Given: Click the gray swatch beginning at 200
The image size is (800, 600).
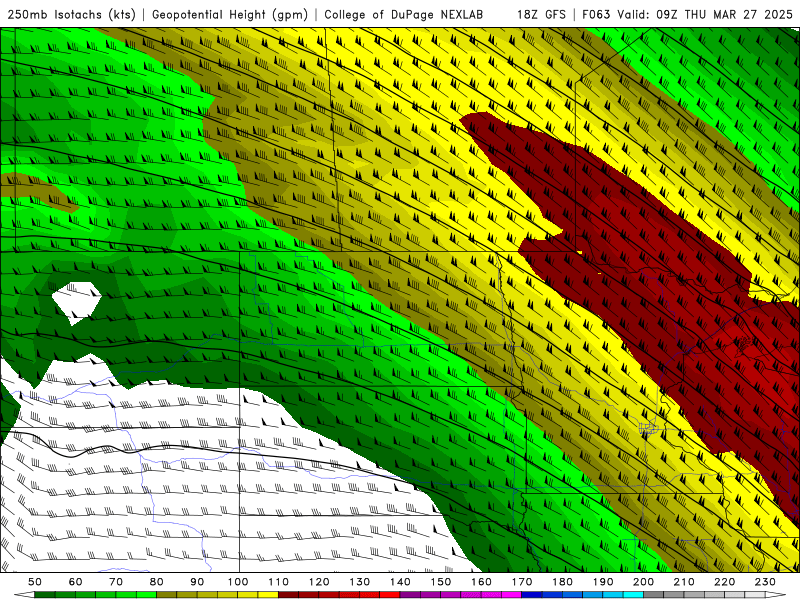Looking at the screenshot, I should pos(654,595).
